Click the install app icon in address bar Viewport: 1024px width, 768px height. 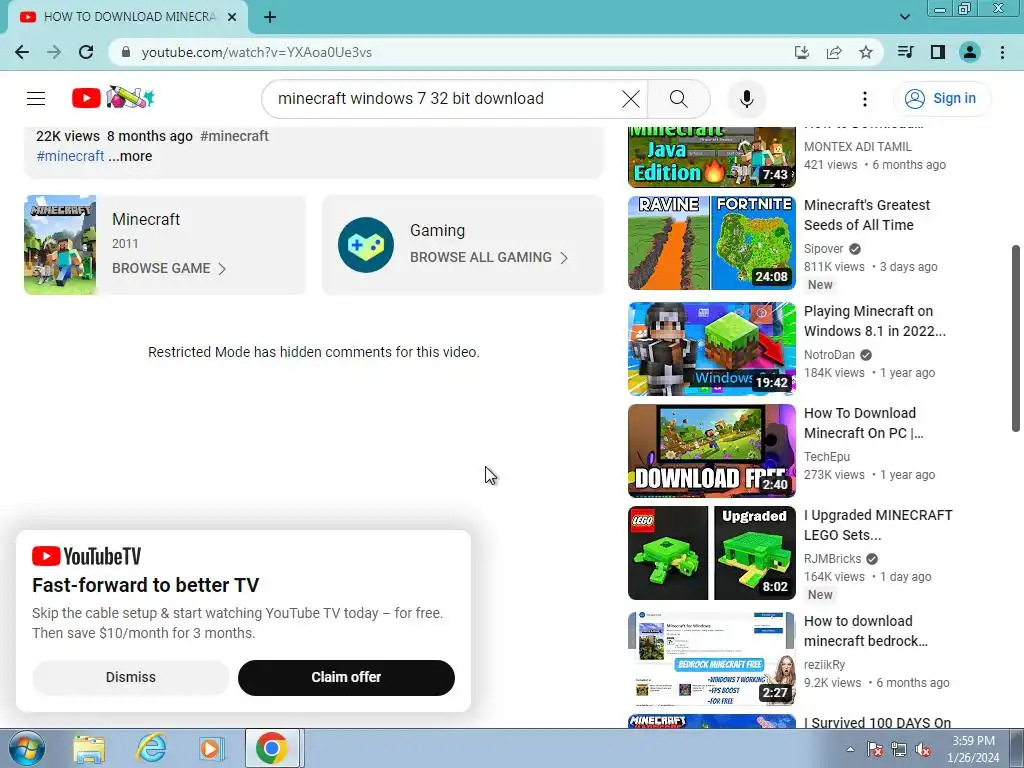pos(802,52)
